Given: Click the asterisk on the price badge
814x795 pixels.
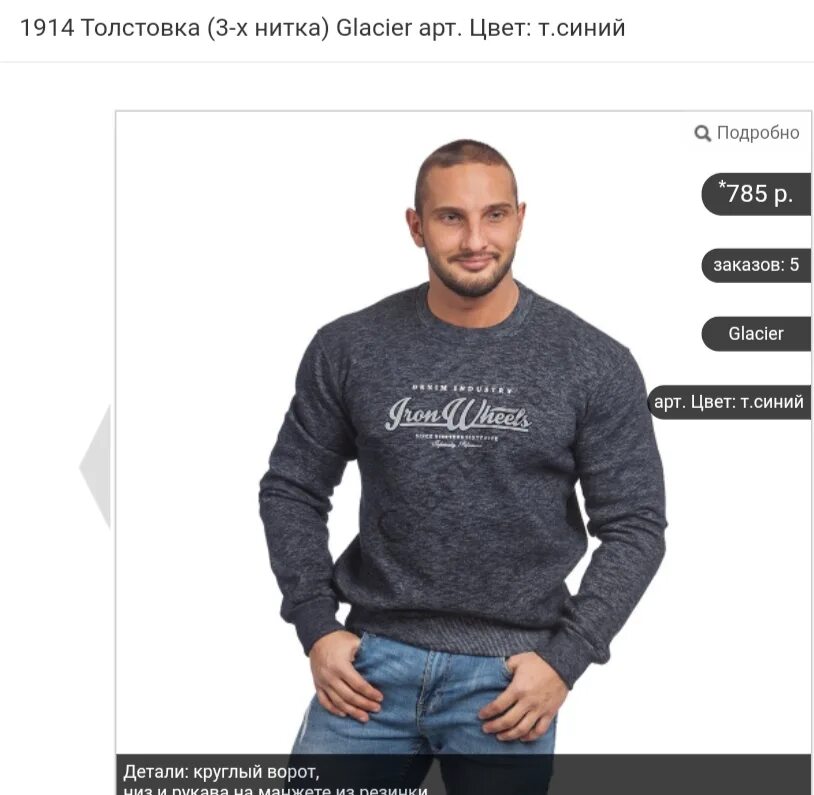Looking at the screenshot, I should point(722,185).
